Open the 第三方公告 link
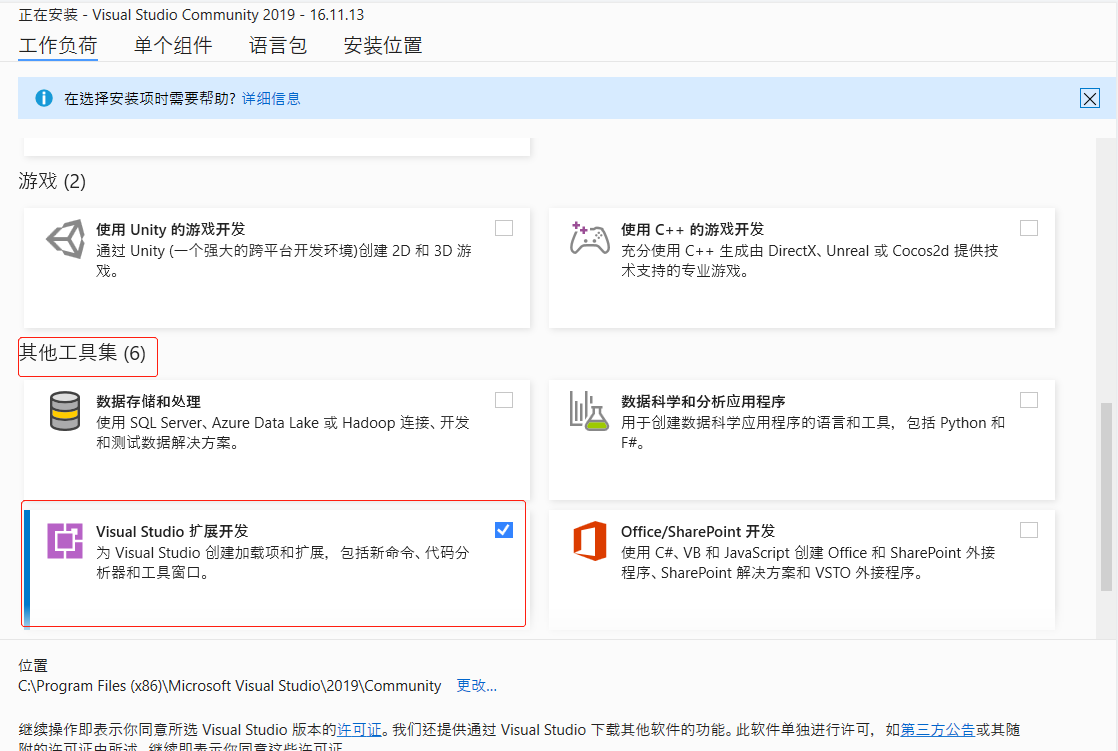 938,730
